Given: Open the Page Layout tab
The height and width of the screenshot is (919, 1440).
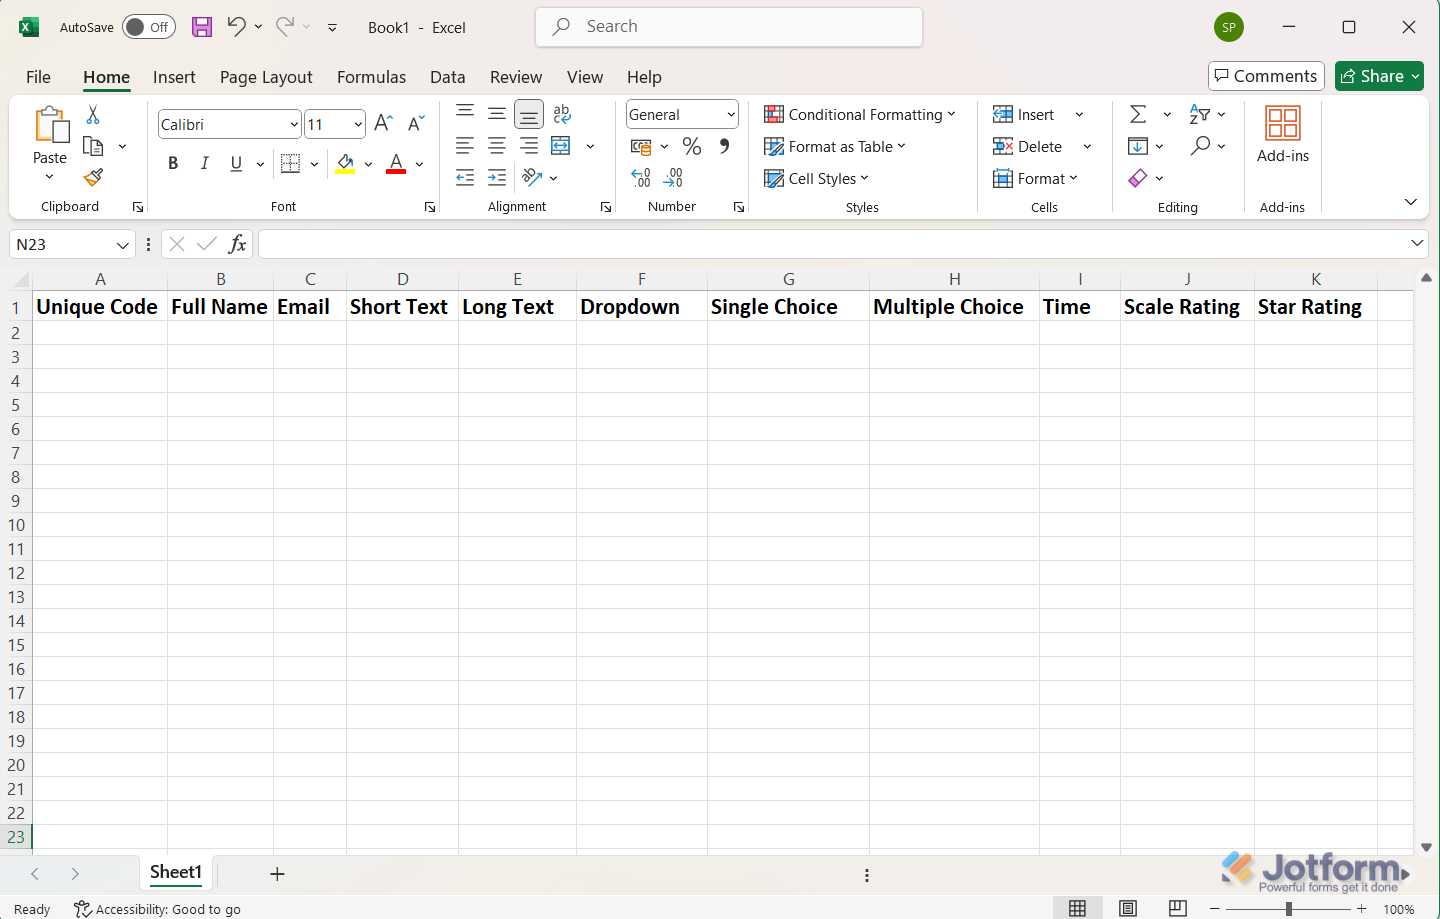Looking at the screenshot, I should pos(266,77).
